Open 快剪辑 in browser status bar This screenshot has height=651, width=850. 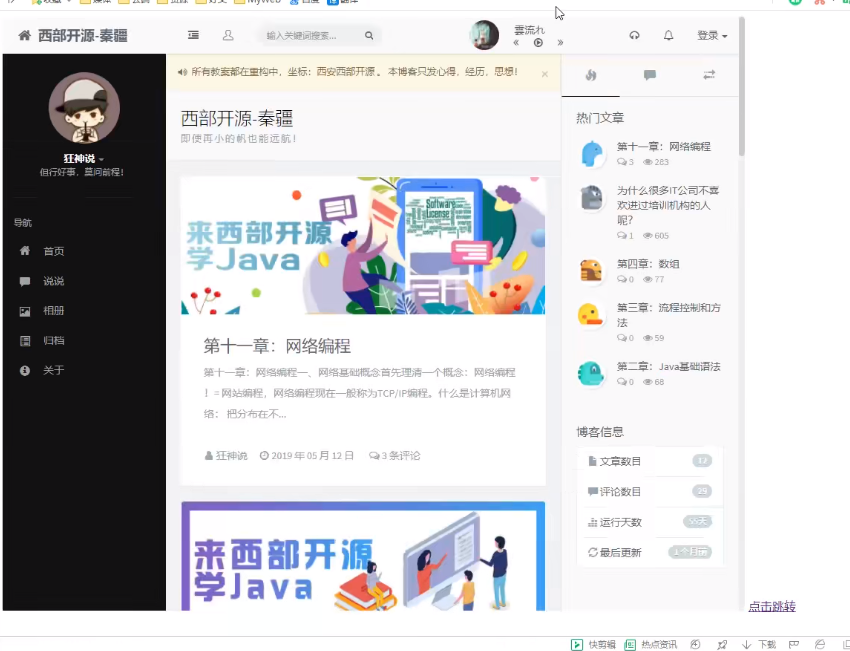coord(593,644)
